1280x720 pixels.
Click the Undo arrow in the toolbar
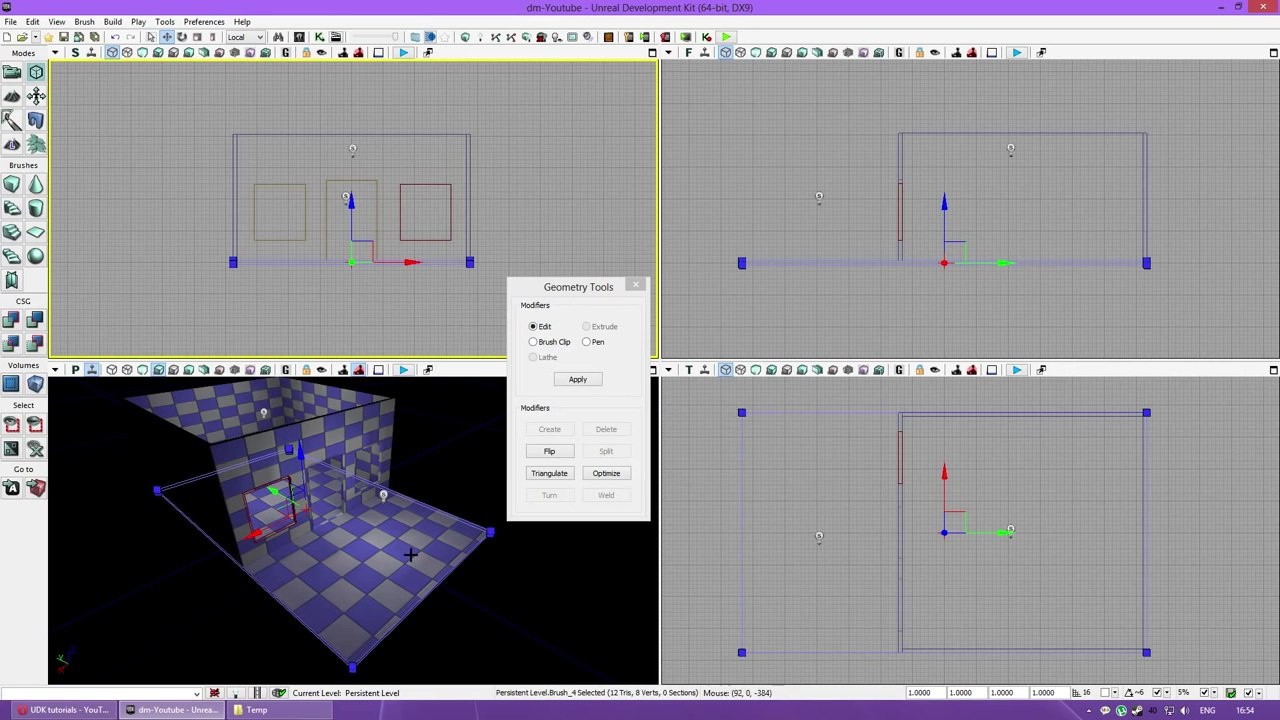tap(115, 37)
